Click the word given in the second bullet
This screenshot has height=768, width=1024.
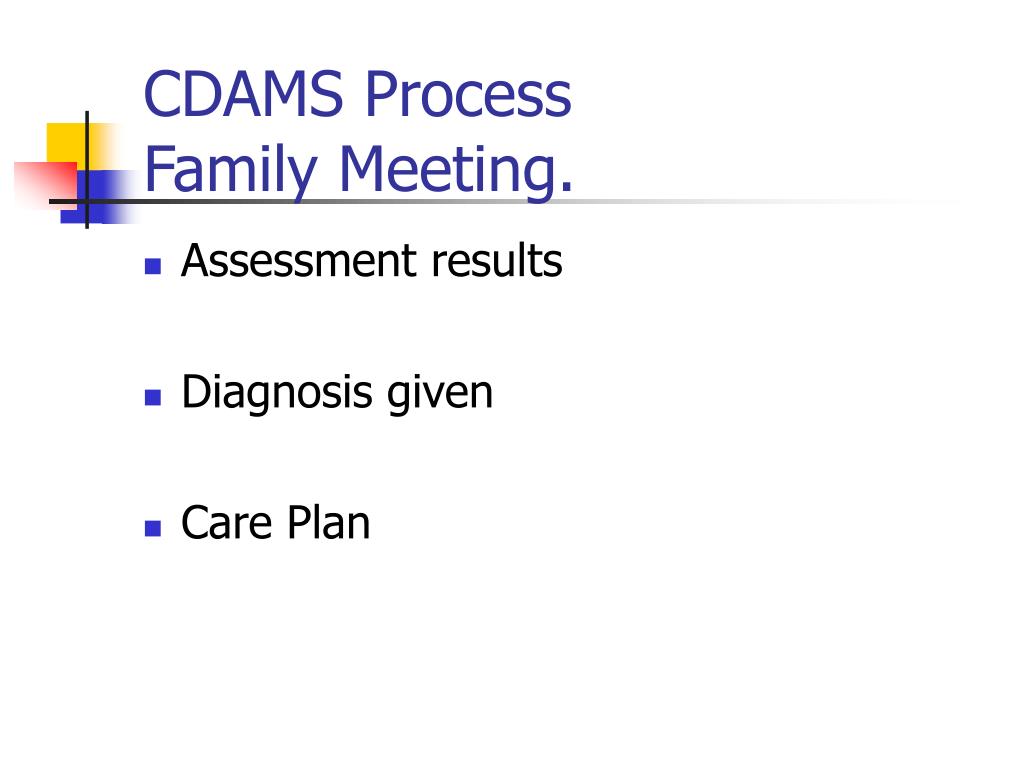(440, 393)
